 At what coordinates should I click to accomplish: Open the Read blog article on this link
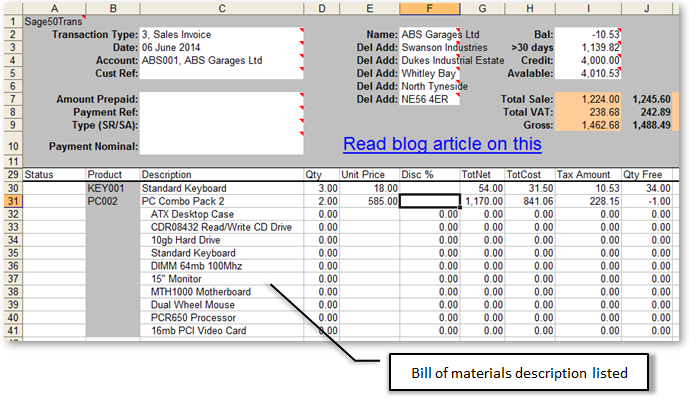click(442, 144)
